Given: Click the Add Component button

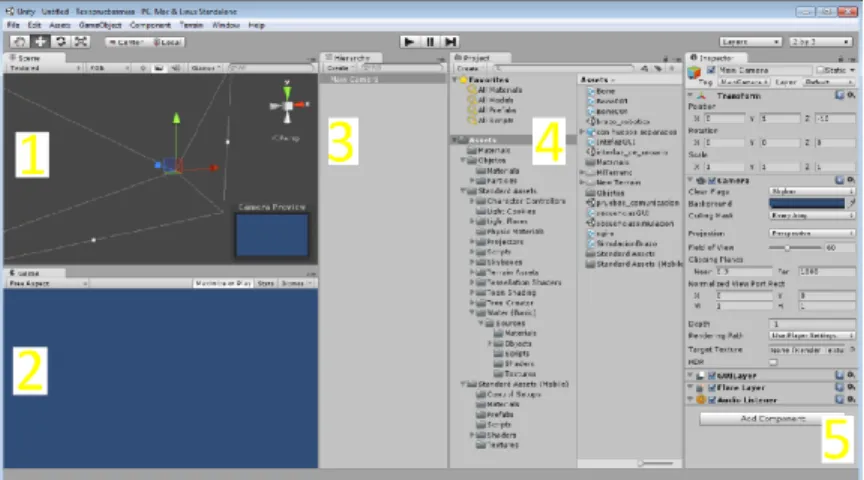Looking at the screenshot, I should [x=772, y=419].
